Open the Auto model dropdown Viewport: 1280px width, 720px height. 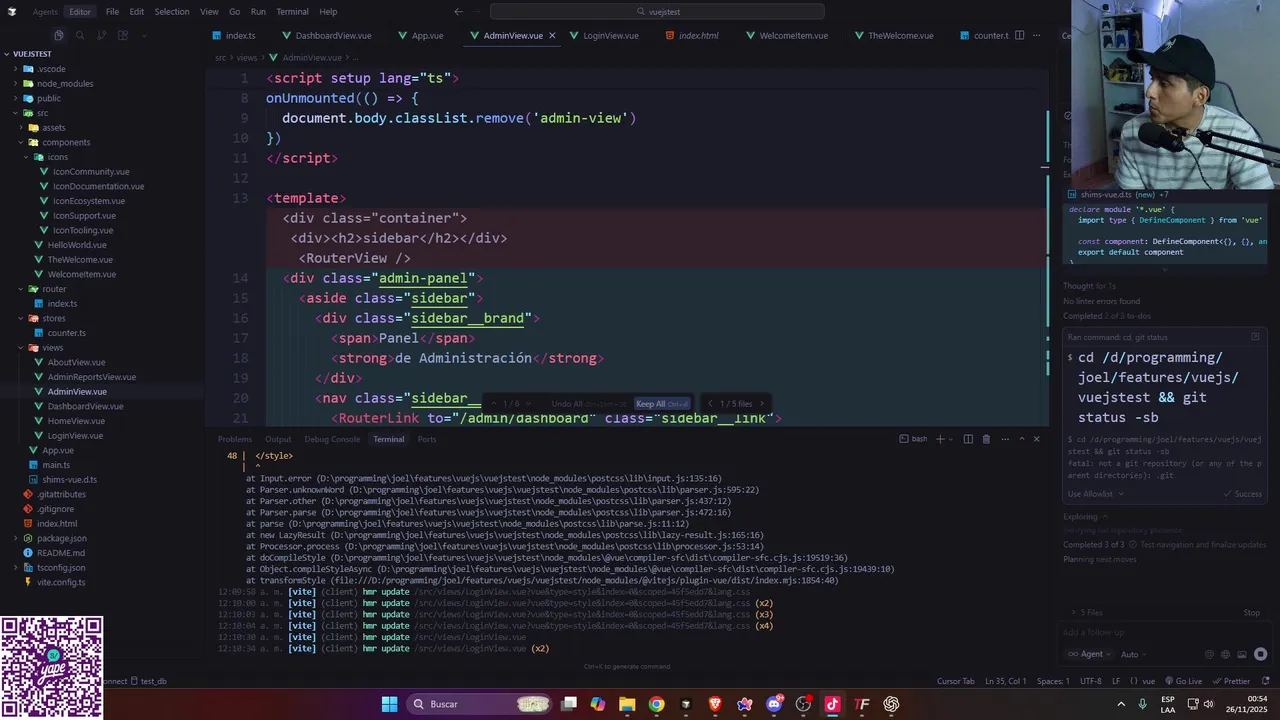(1133, 654)
